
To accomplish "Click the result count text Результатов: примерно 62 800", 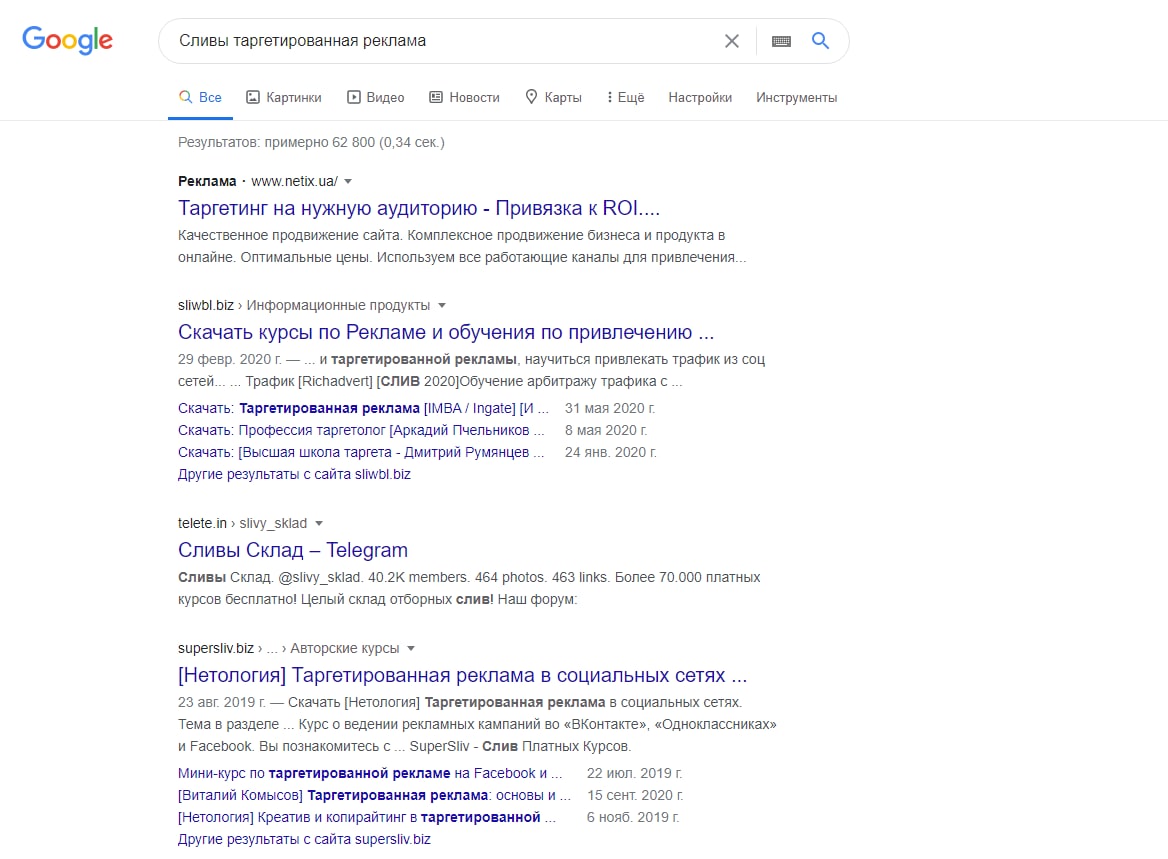I will (x=311, y=142).
